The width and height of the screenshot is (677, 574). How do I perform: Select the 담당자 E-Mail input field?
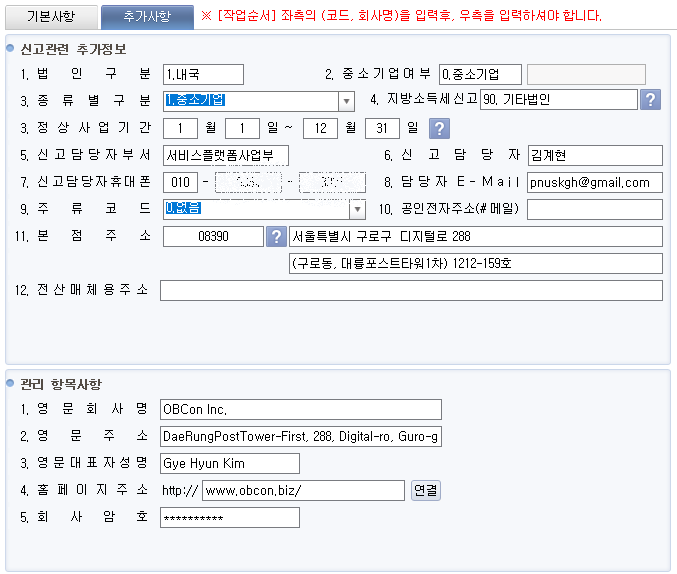[x=594, y=182]
